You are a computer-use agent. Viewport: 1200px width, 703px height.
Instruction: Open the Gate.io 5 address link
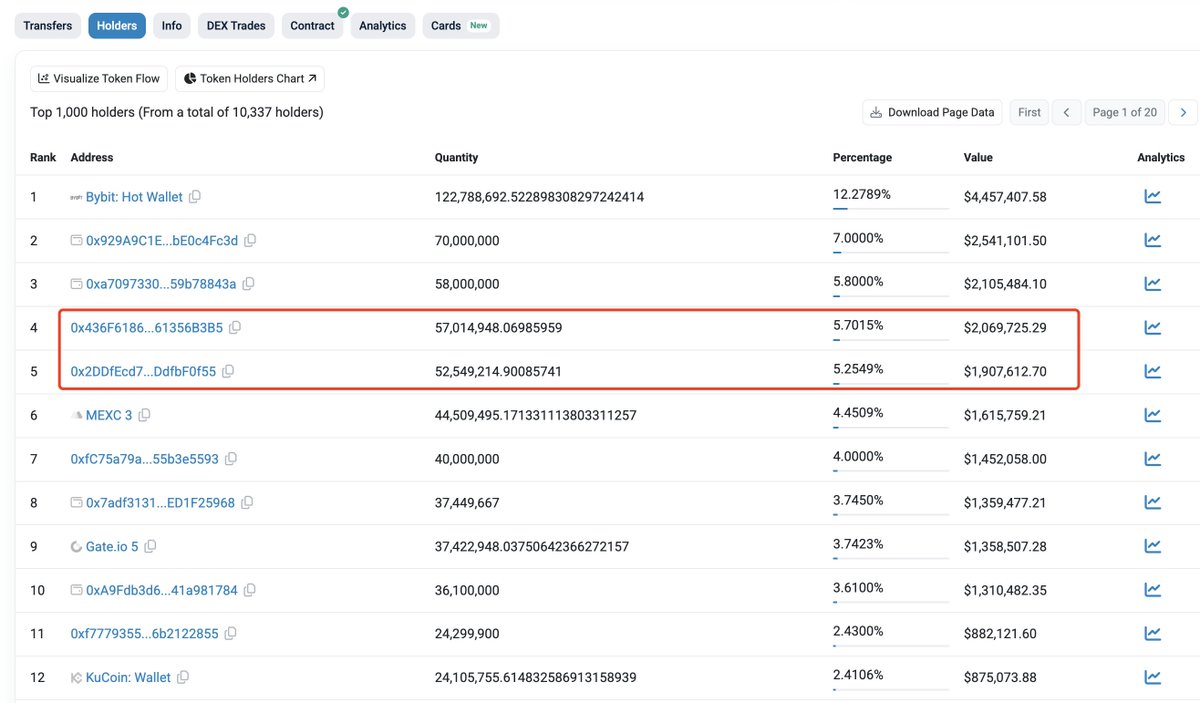pos(112,547)
